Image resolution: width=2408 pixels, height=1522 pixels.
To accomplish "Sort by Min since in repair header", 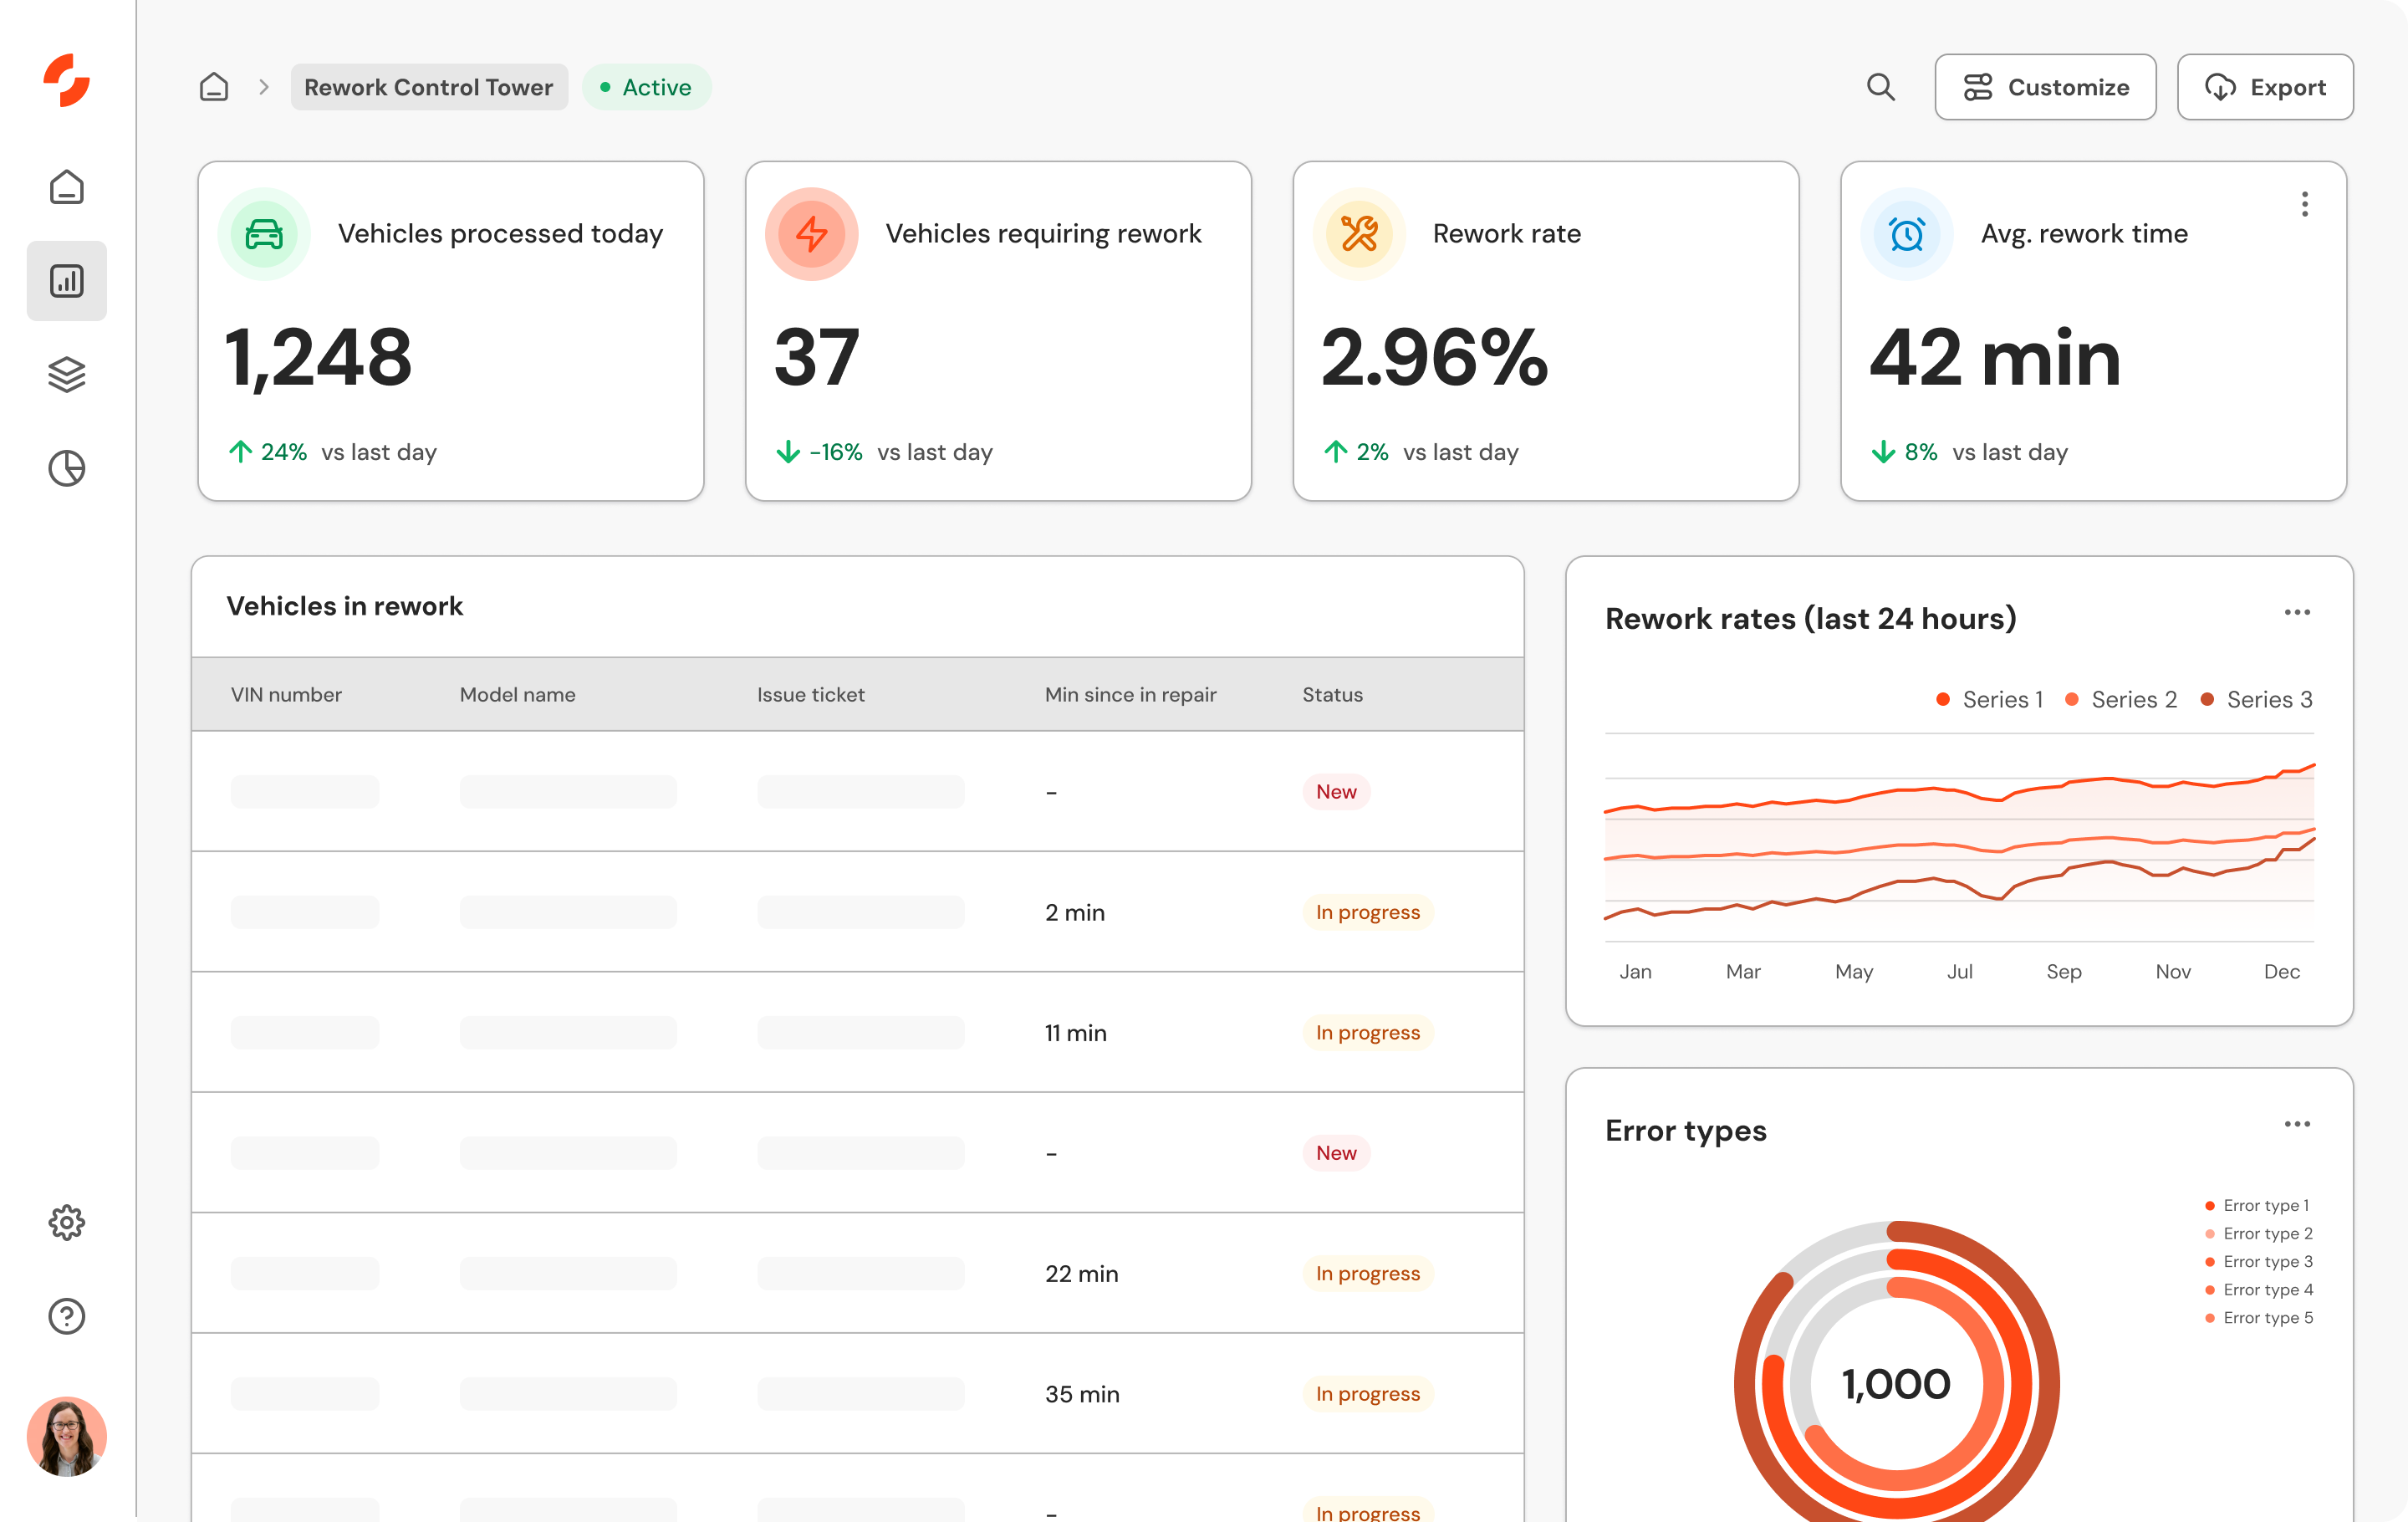I will [x=1130, y=694].
